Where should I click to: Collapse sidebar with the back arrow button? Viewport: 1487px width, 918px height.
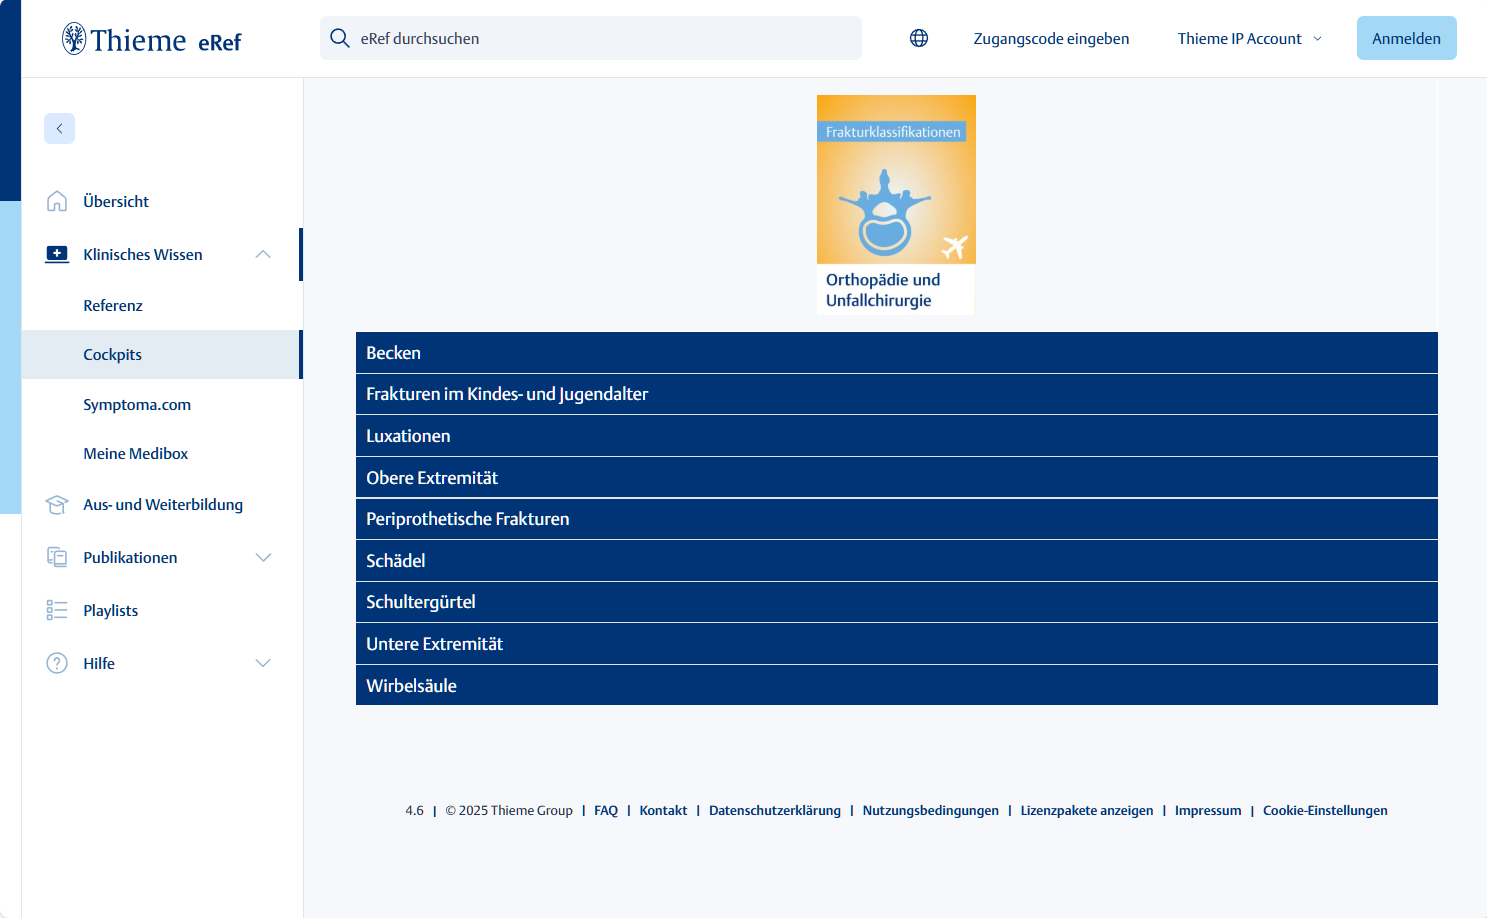[59, 128]
